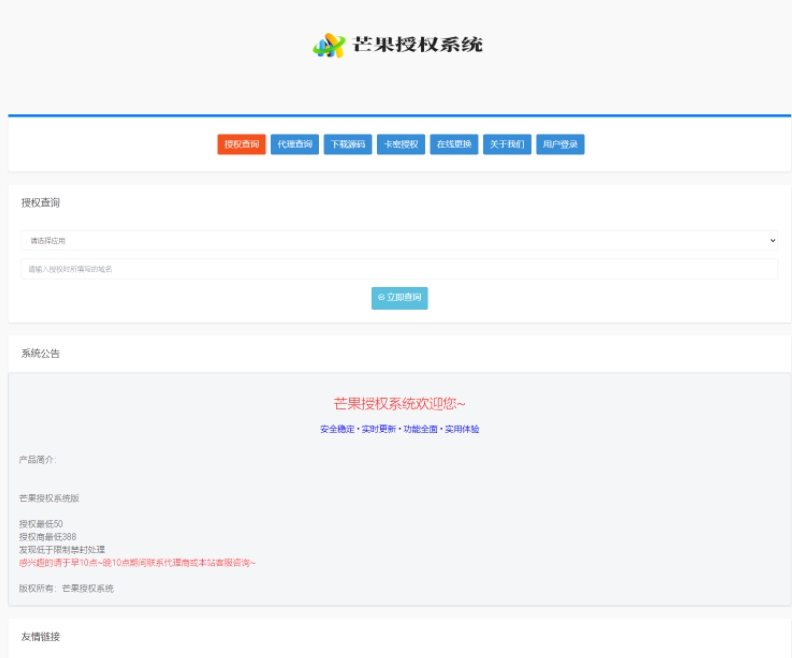This screenshot has height=658, width=792.
Task: Click the 产品简介: label
Action: (38, 460)
